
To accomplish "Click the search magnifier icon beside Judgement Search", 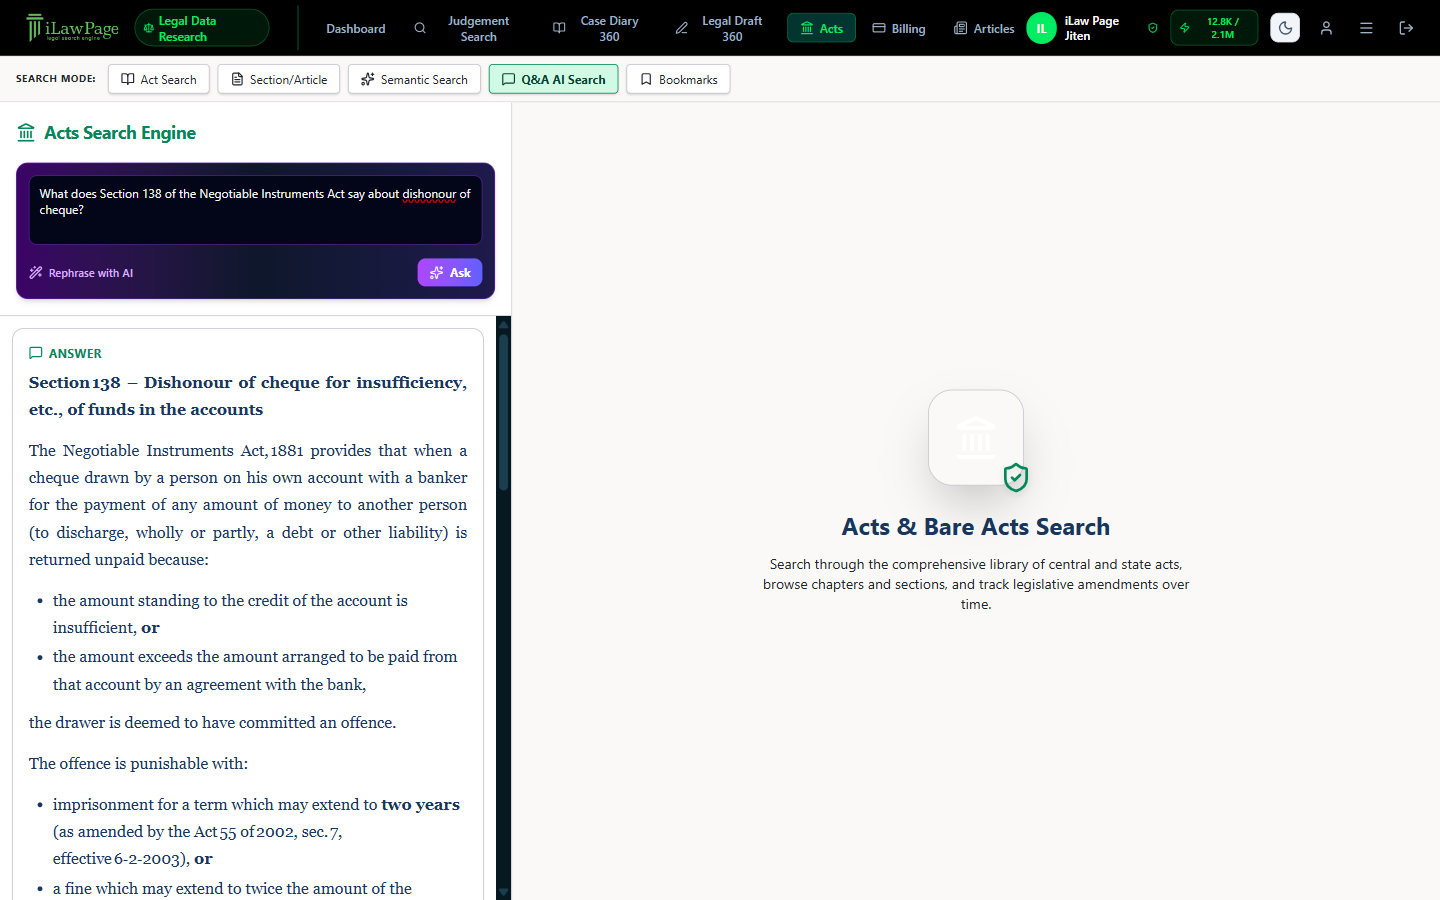I will click(420, 28).
